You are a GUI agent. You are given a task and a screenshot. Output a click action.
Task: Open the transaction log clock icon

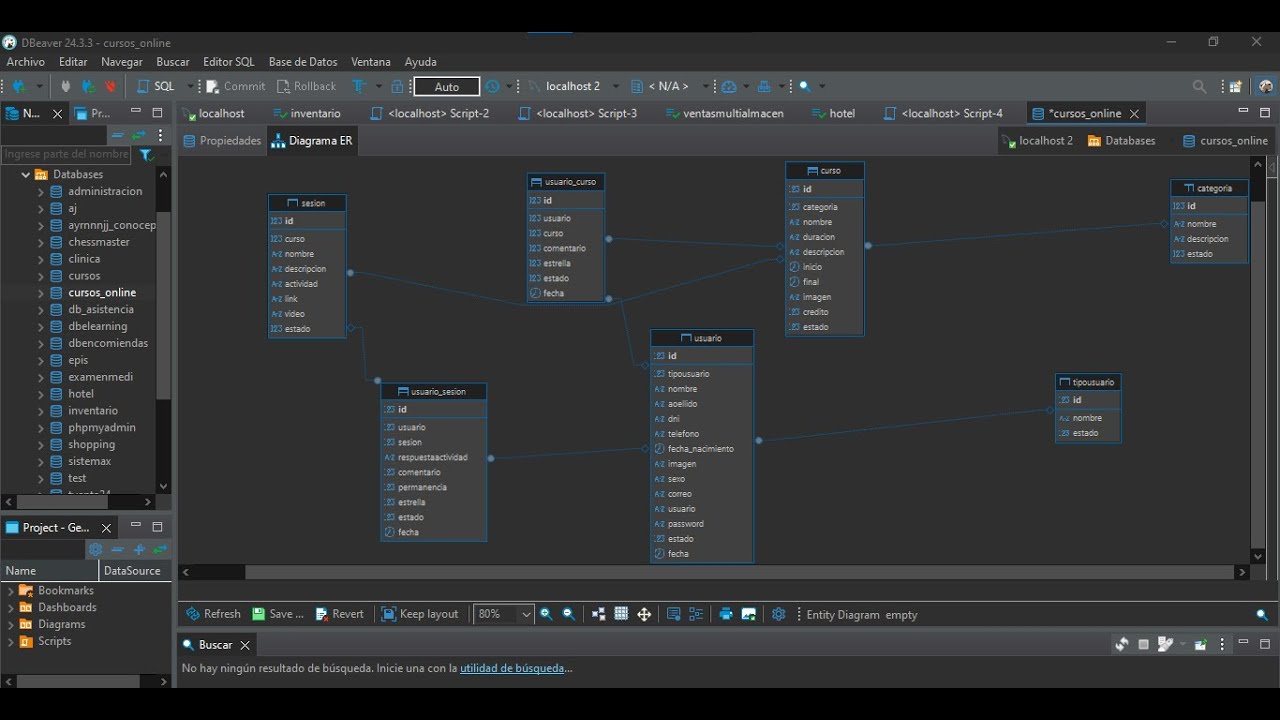pos(492,86)
